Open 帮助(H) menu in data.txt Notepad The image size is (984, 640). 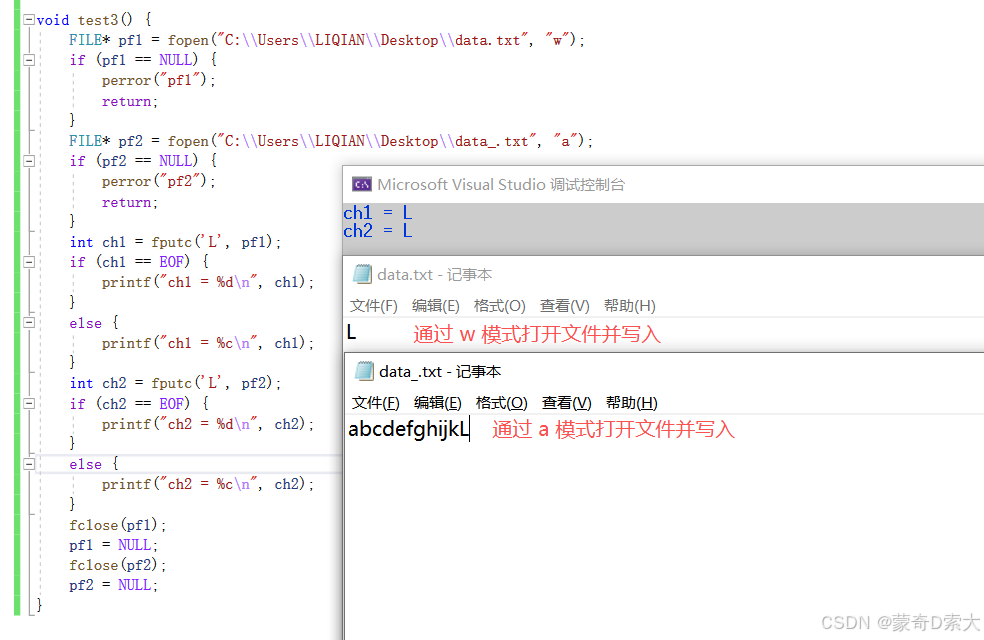(x=629, y=306)
